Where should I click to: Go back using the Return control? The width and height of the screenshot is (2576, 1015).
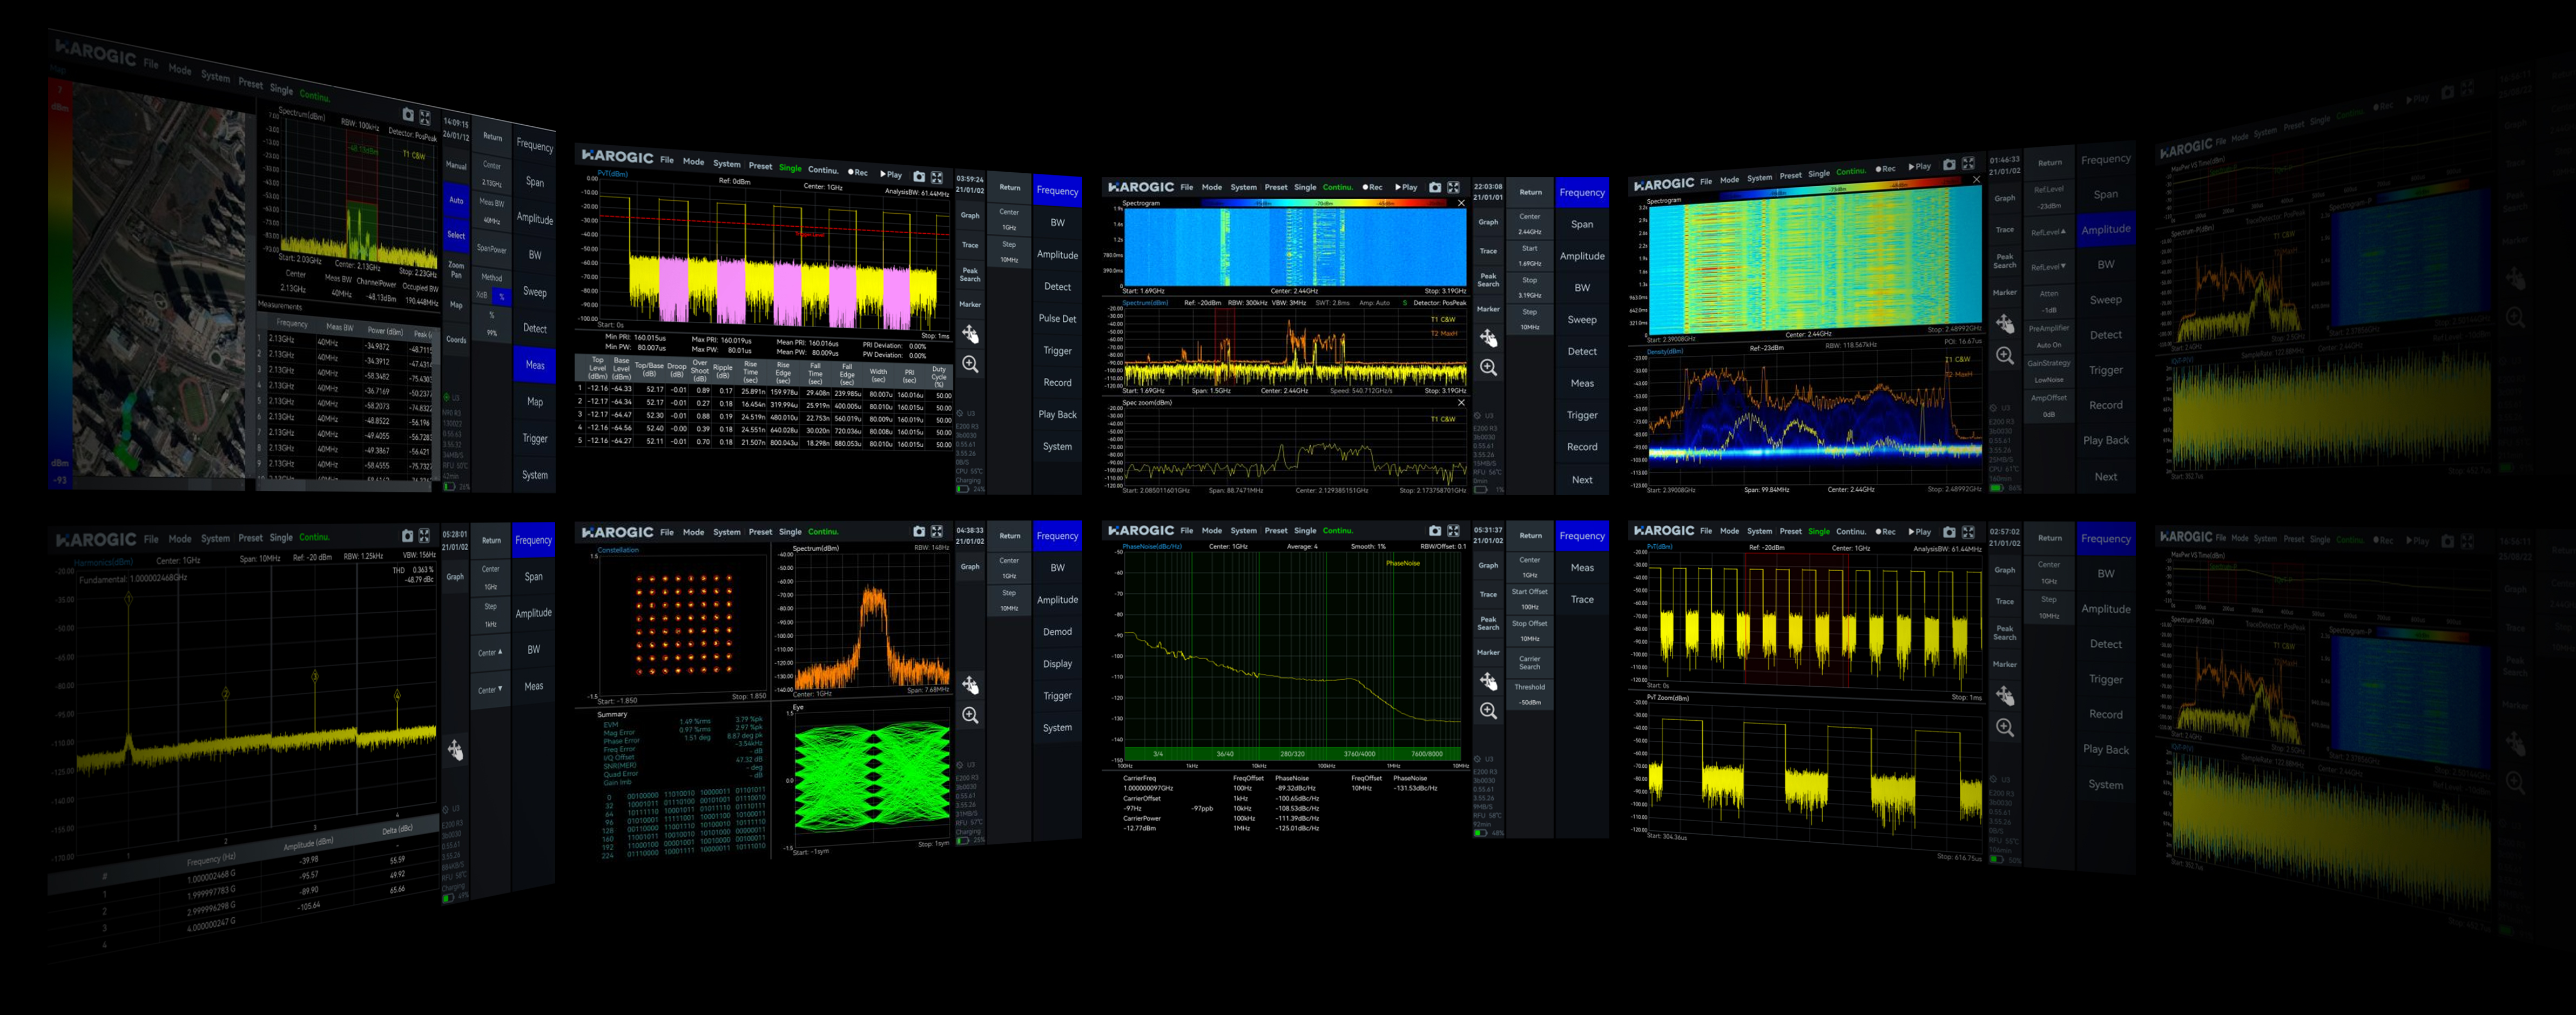click(x=1530, y=192)
